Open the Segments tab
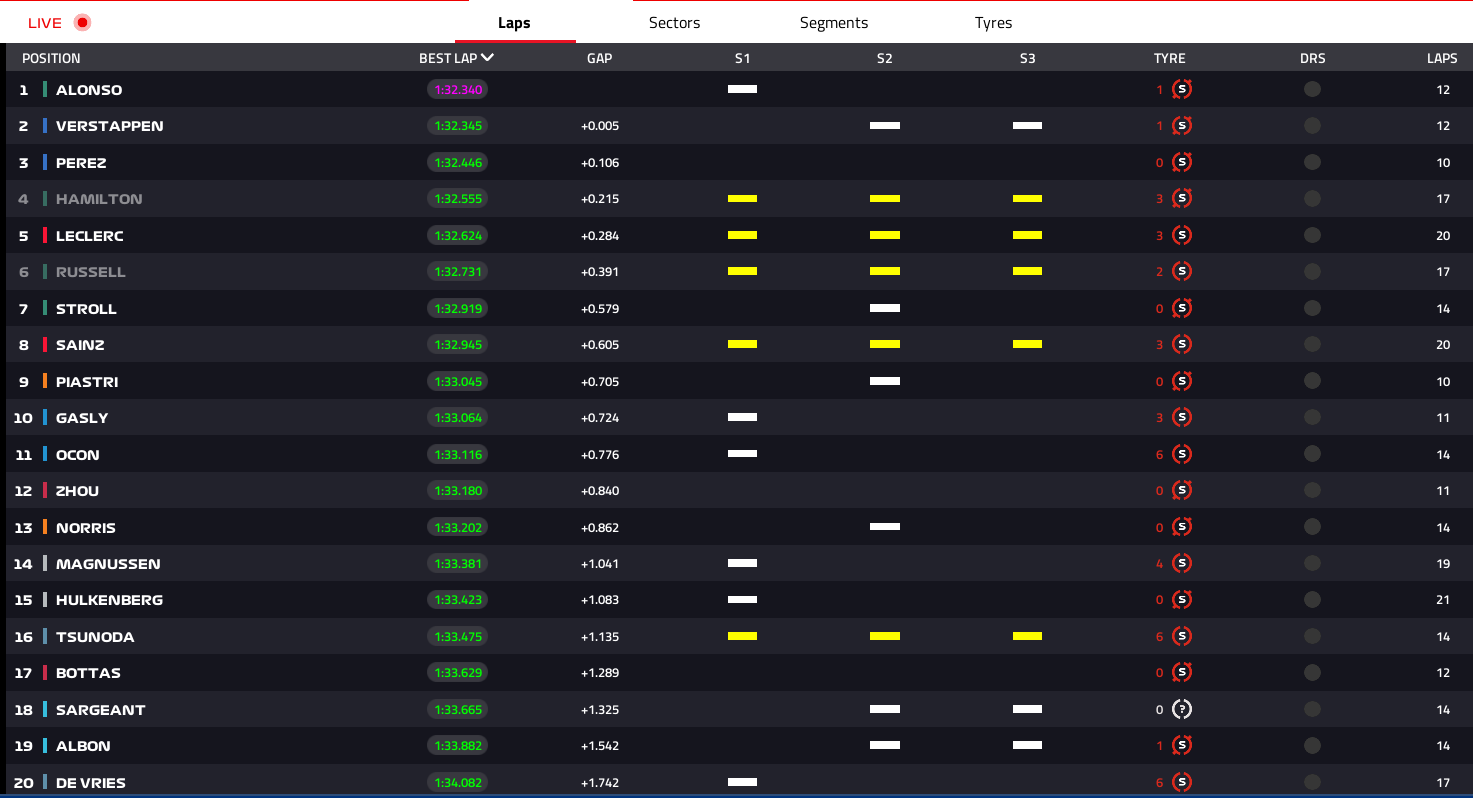This screenshot has height=798, width=1473. tap(834, 23)
